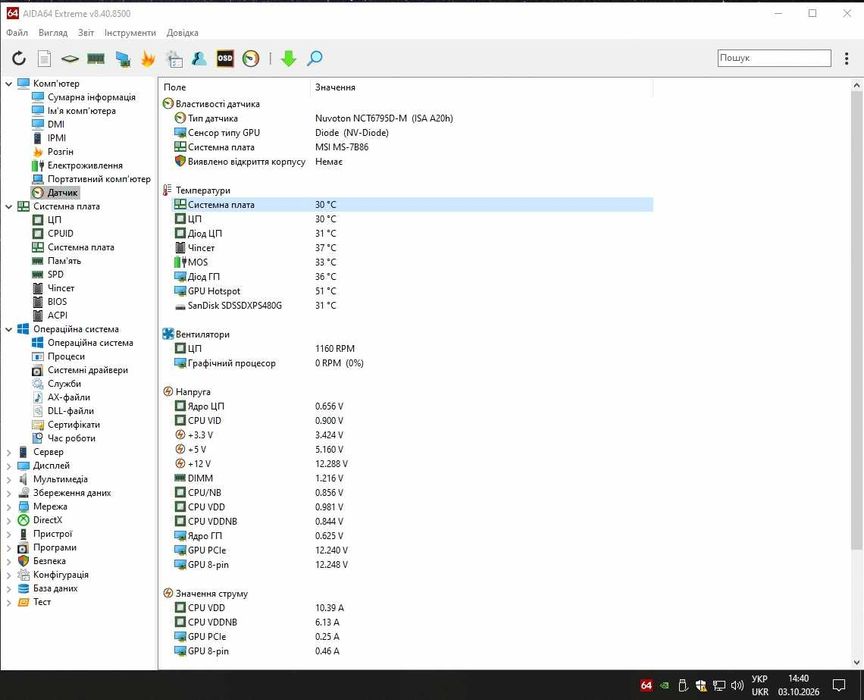Click the sensor gauge toolbar icon
Viewport: 864px width, 700px height.
251,58
